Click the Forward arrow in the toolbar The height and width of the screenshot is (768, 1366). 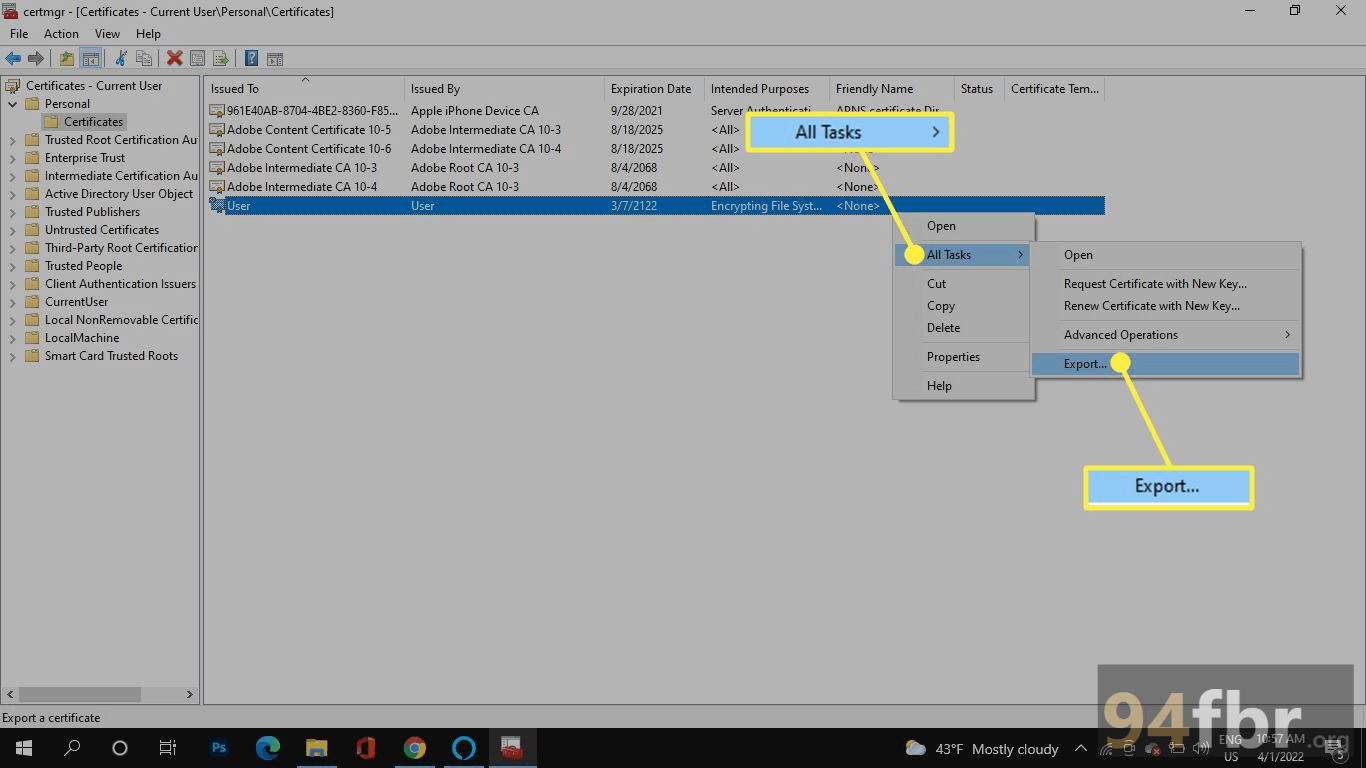(36, 59)
